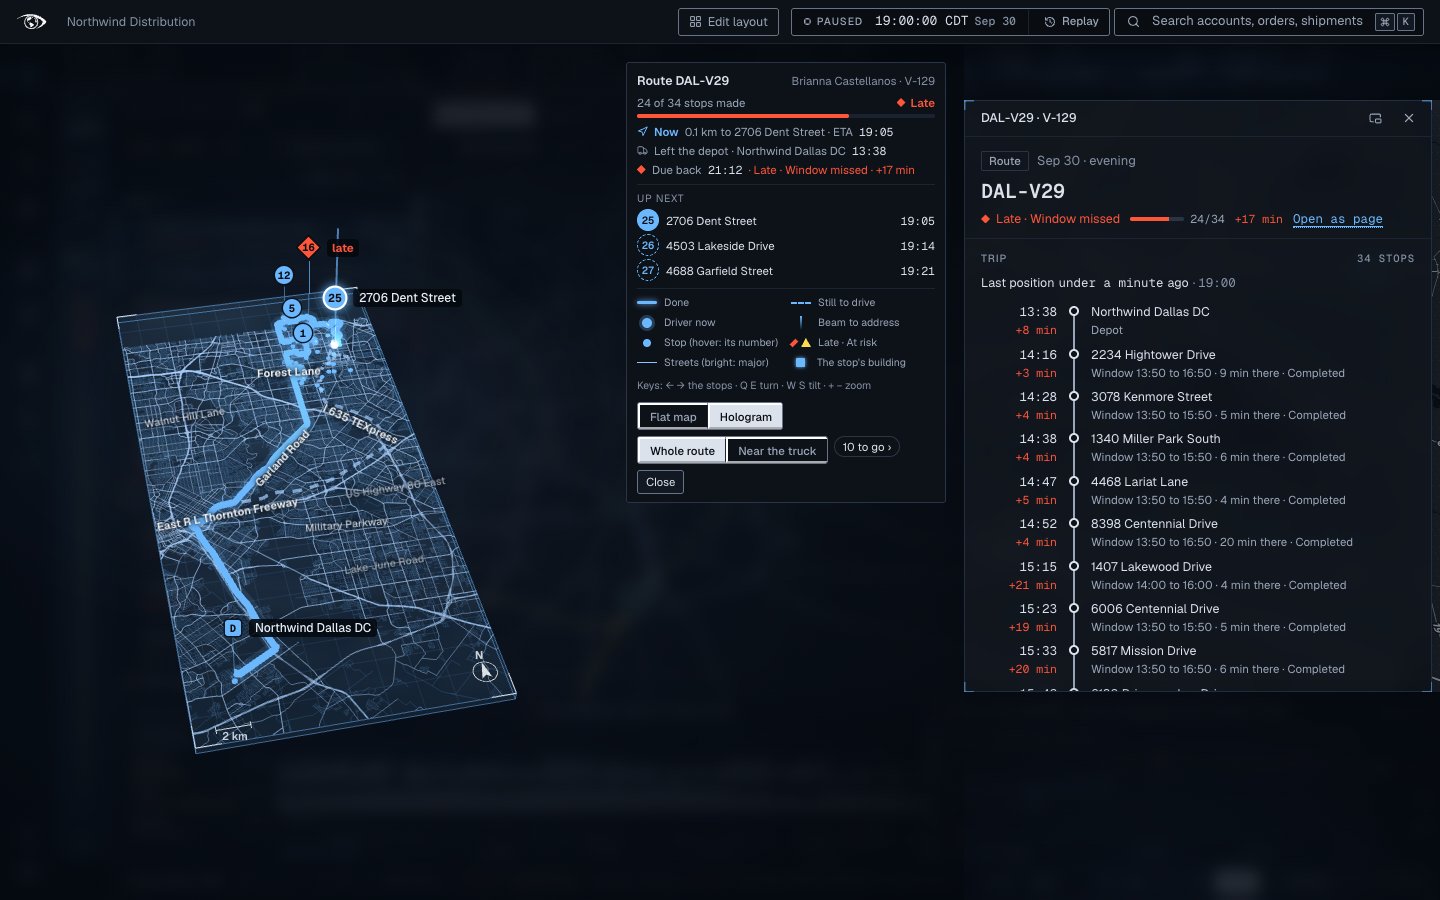Select Whole route view
Screen dimensions: 1440x900
click(682, 451)
